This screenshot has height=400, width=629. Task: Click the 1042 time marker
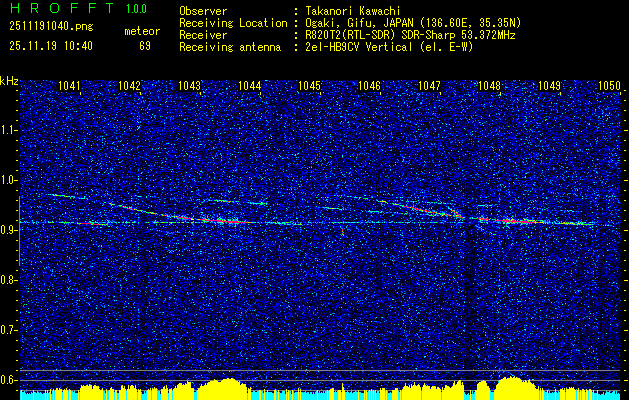[x=130, y=85]
